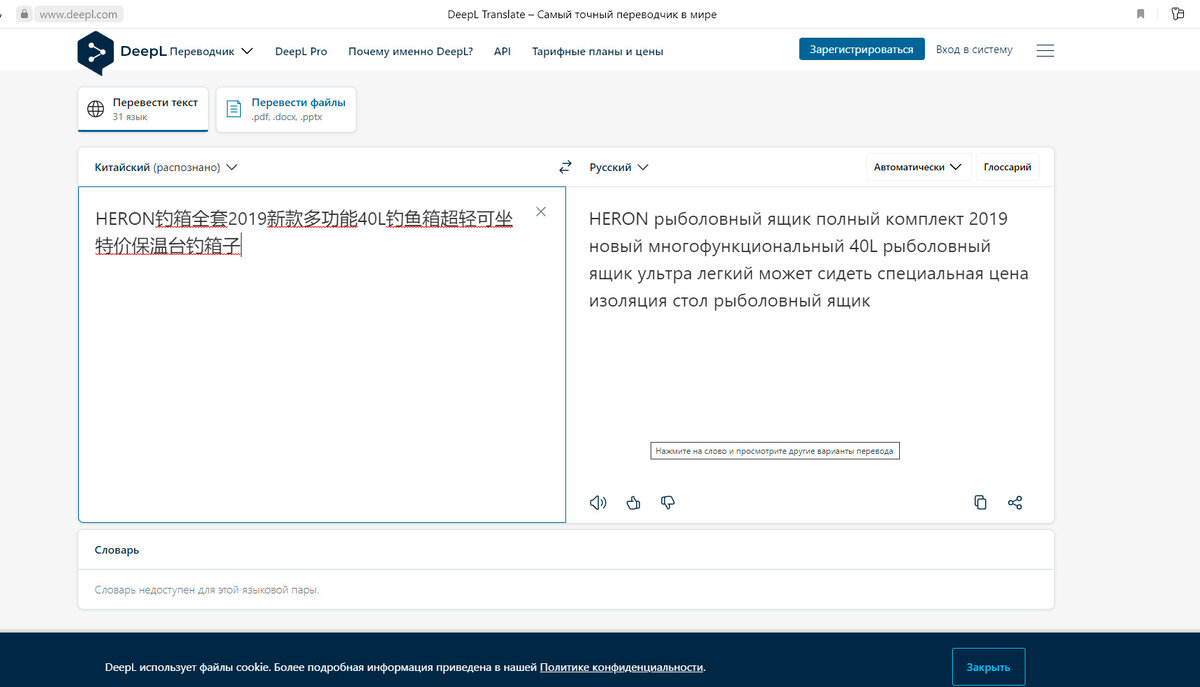Open the target language Русский dropdown

[619, 167]
